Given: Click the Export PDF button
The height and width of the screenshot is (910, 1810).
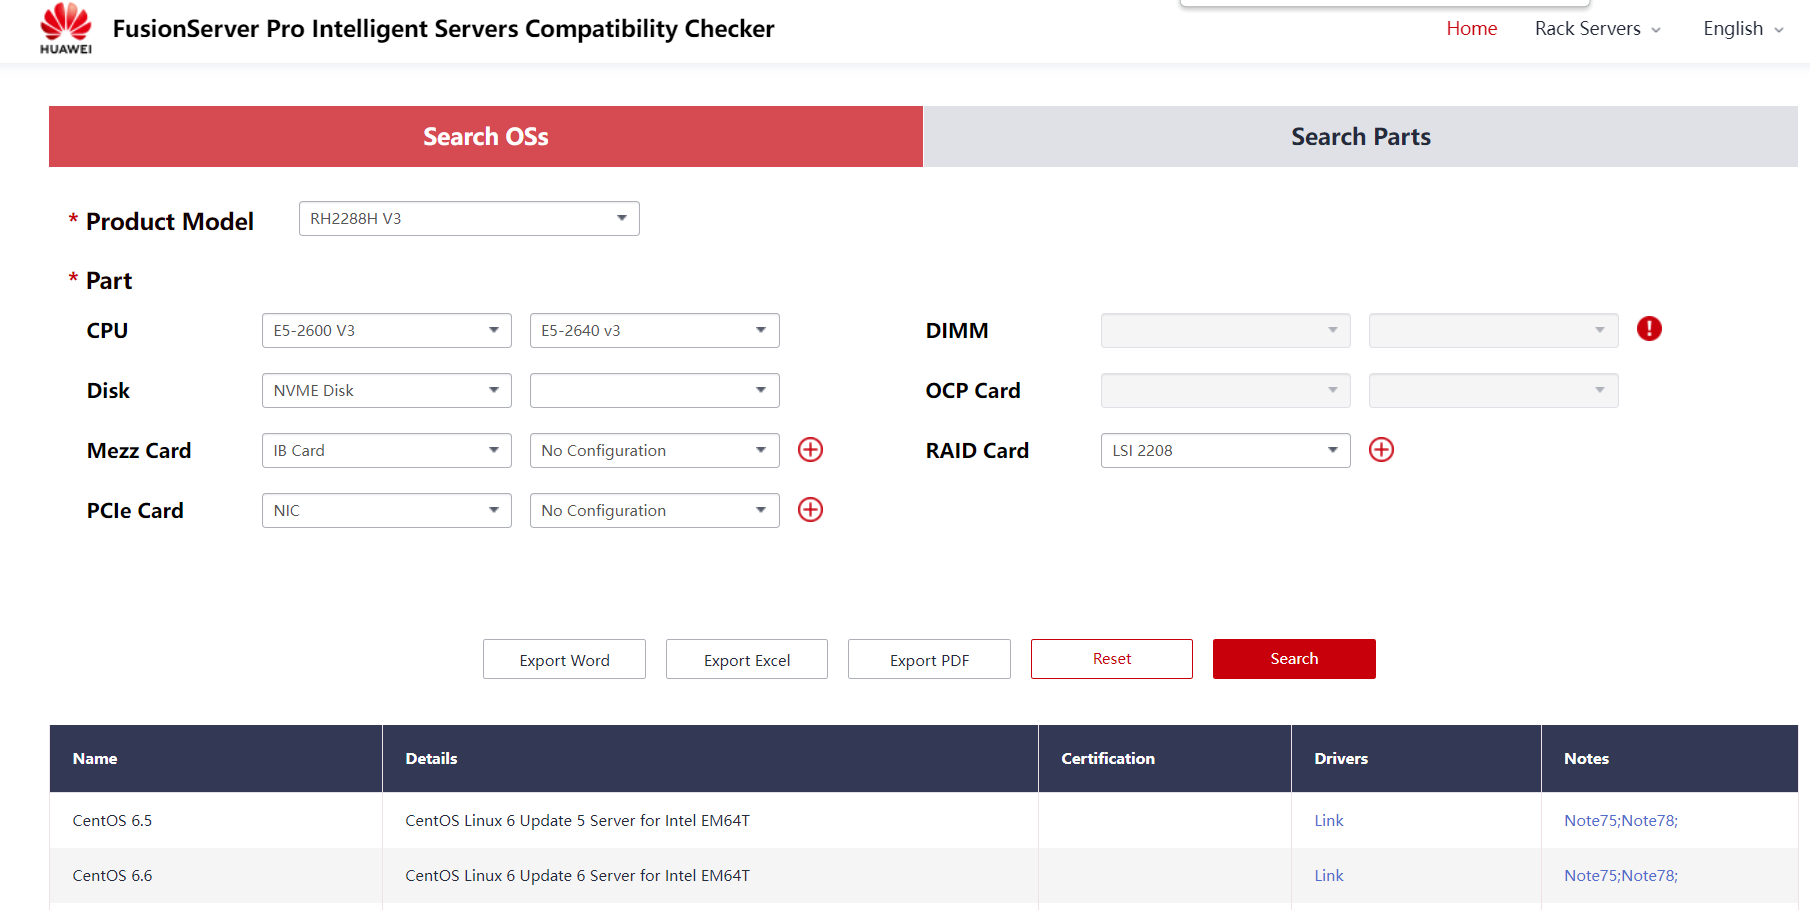Looking at the screenshot, I should [x=929, y=659].
